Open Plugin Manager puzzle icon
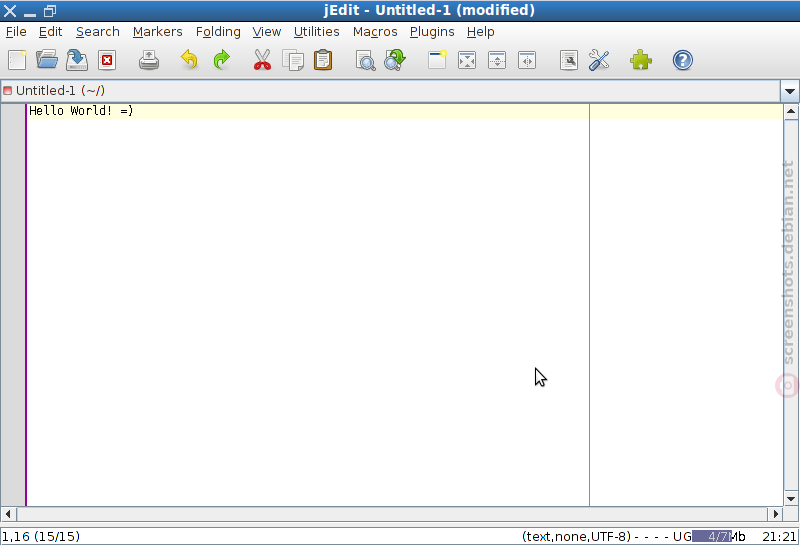This screenshot has height=546, width=800. (641, 60)
